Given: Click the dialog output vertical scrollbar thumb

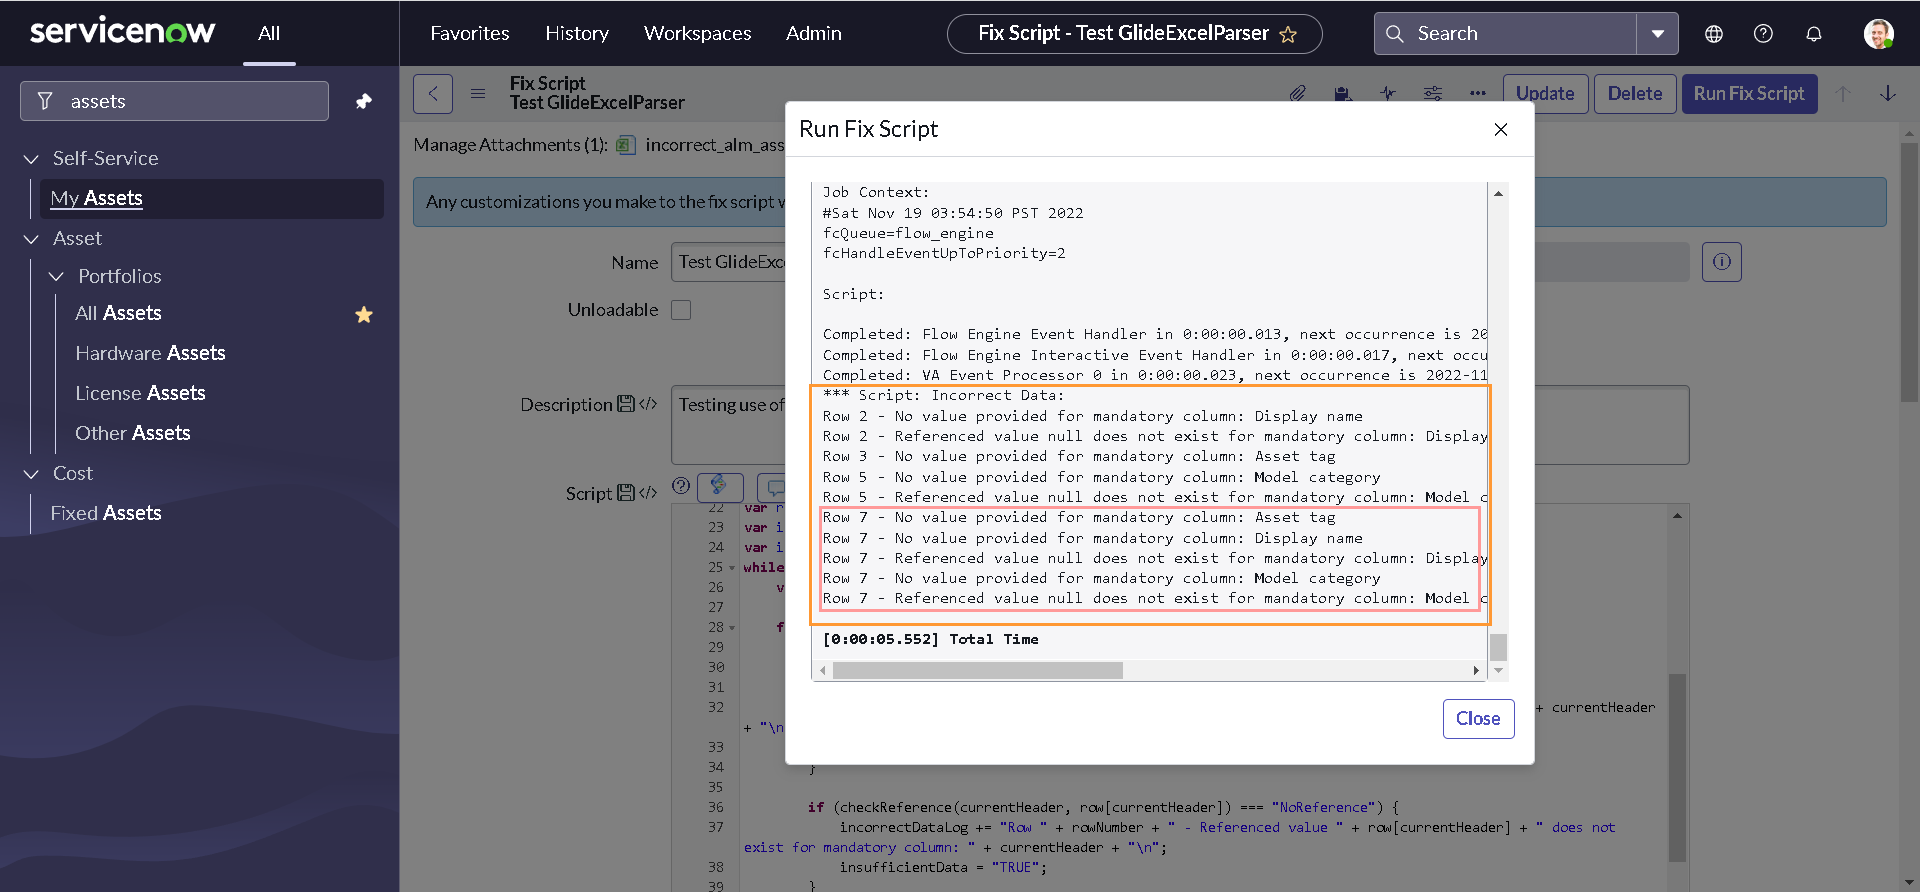Looking at the screenshot, I should pos(1498,647).
